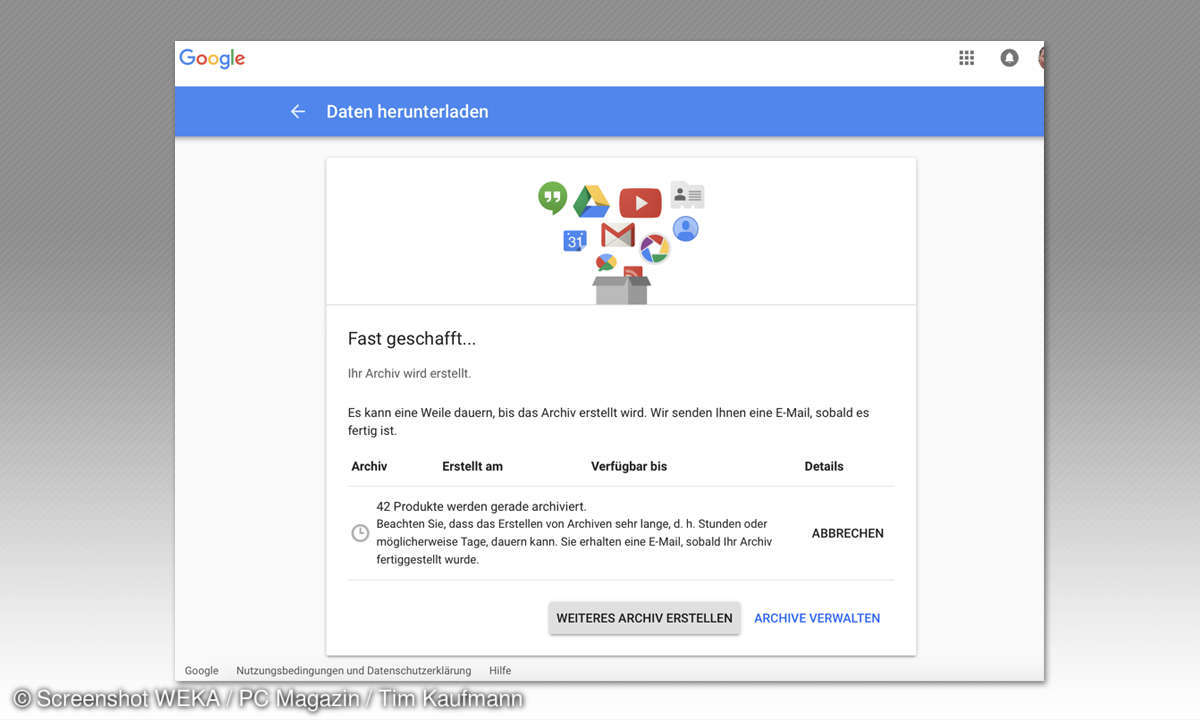
Task: Click the blue Calendar 31 icon
Action: [x=574, y=240]
